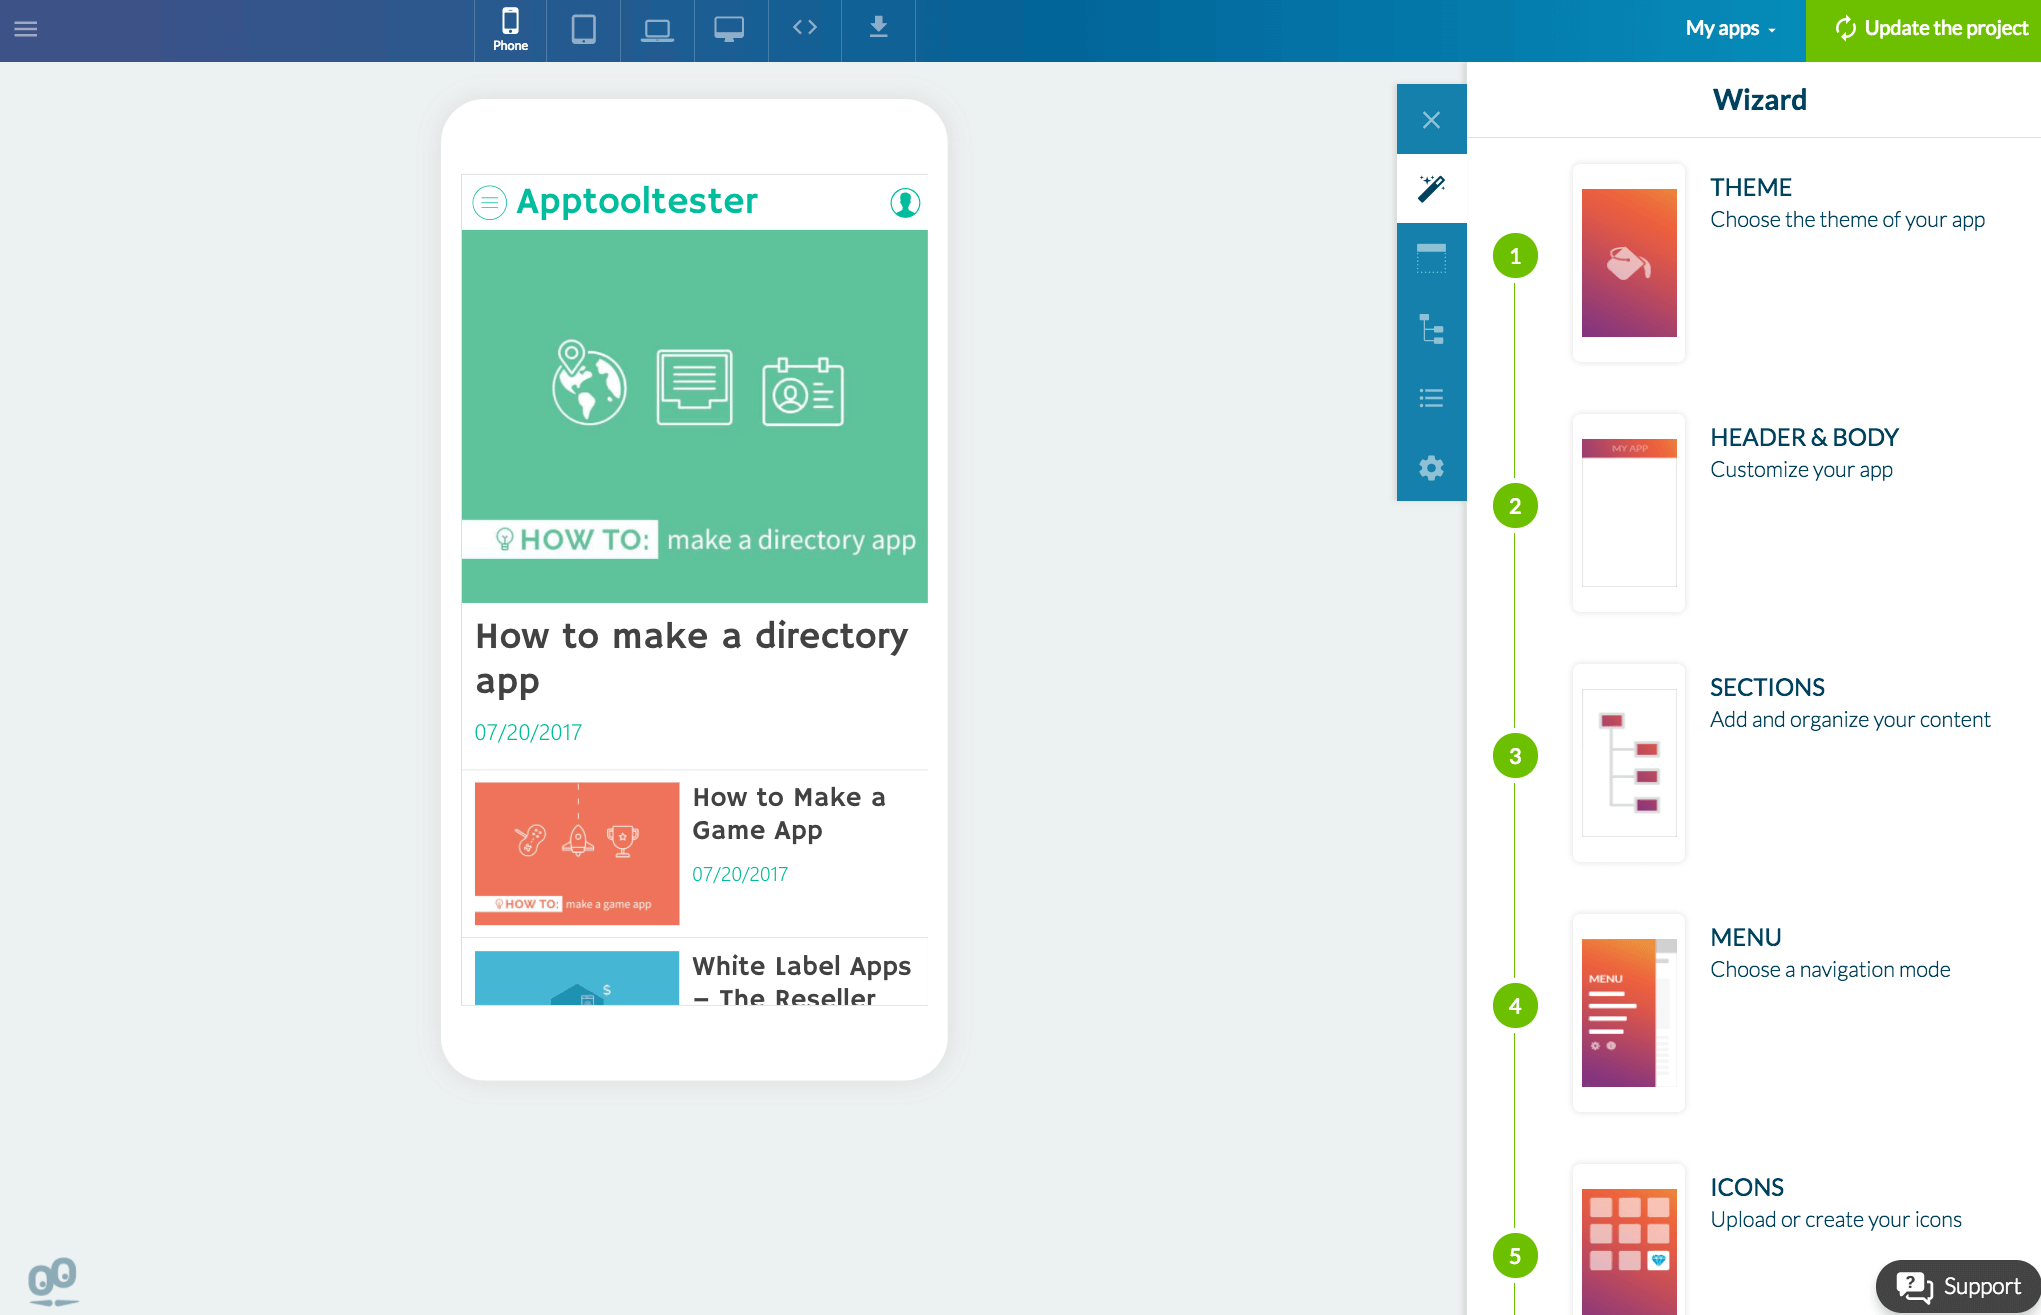Select the Wizard magic wand sidebar icon
Screen dimensions: 2041x1315
(1431, 188)
